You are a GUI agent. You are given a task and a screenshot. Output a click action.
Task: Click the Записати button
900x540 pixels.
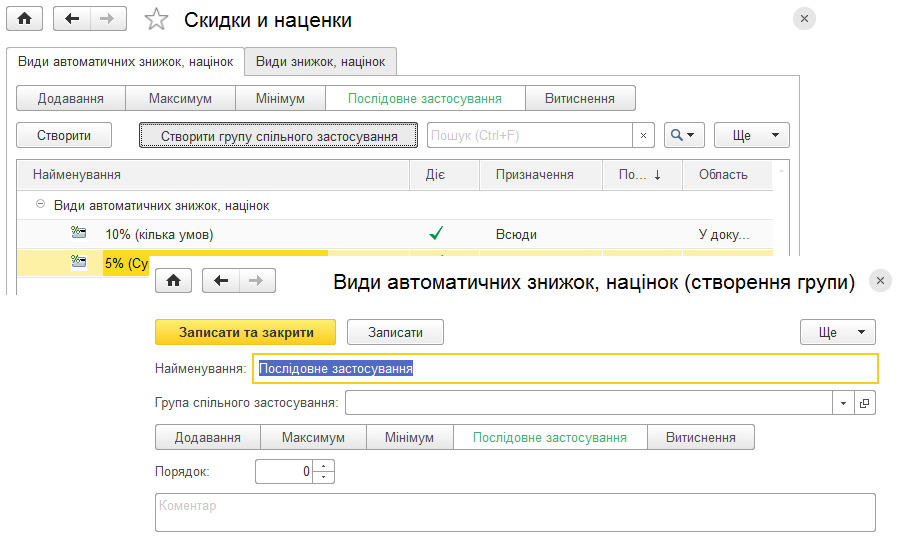[x=395, y=332]
